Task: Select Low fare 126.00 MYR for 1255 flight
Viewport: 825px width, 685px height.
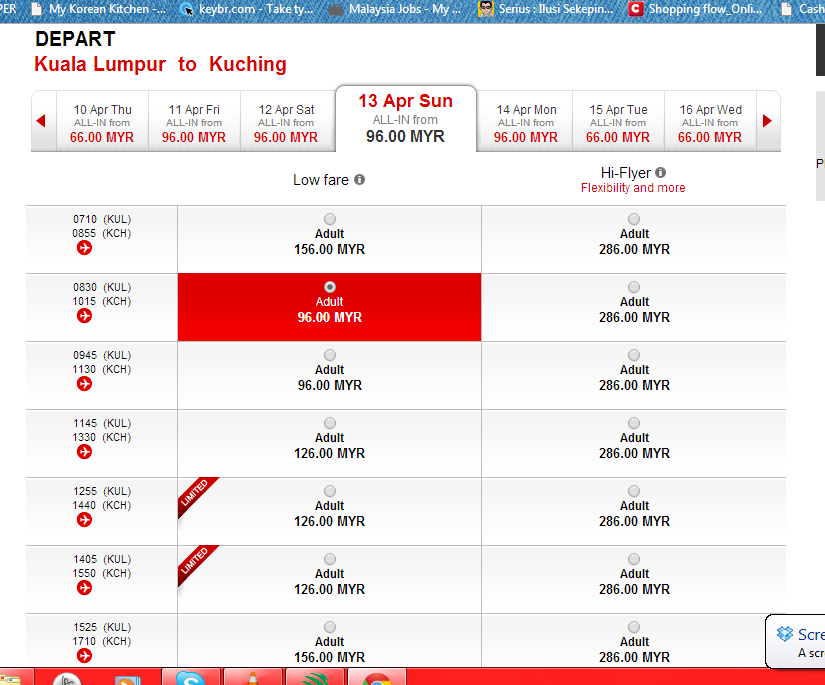Action: [x=330, y=491]
